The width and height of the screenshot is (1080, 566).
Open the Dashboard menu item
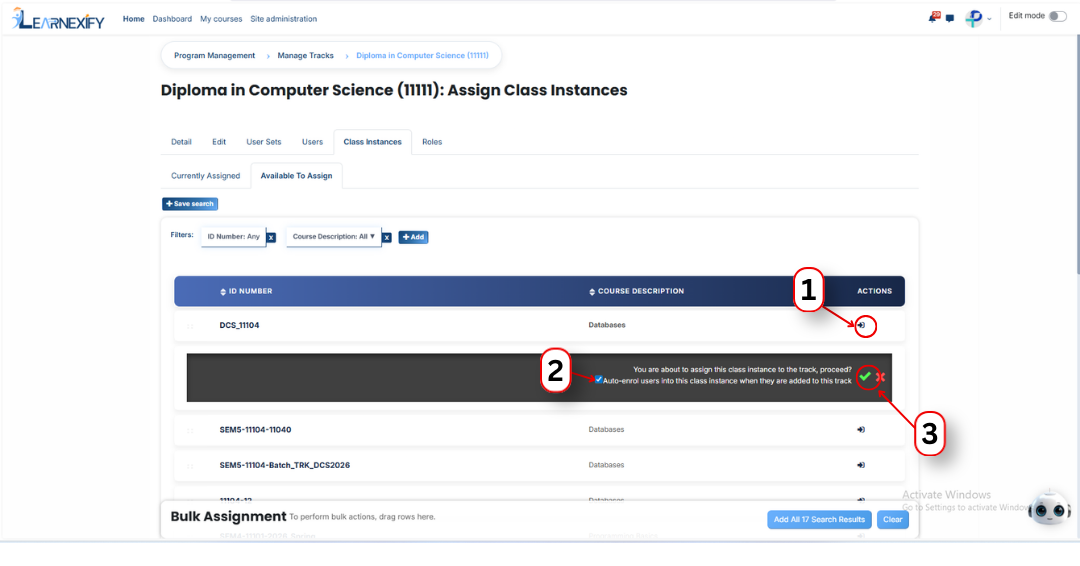point(172,19)
